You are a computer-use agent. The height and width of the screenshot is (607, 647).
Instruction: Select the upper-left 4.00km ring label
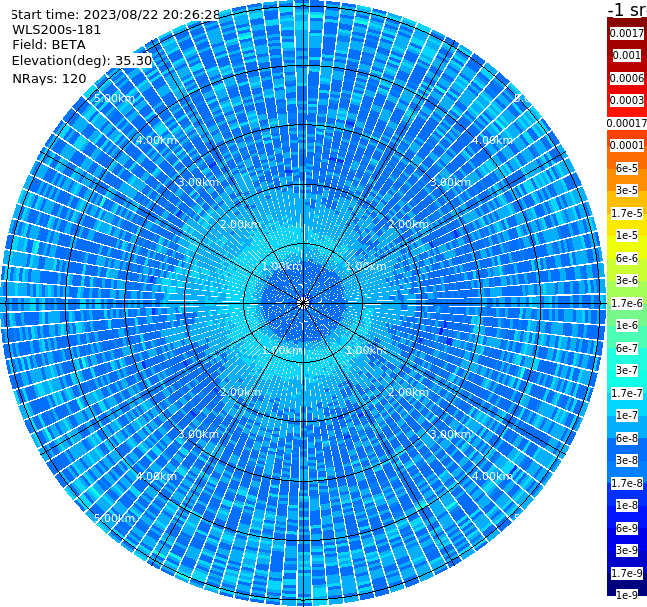coord(156,140)
